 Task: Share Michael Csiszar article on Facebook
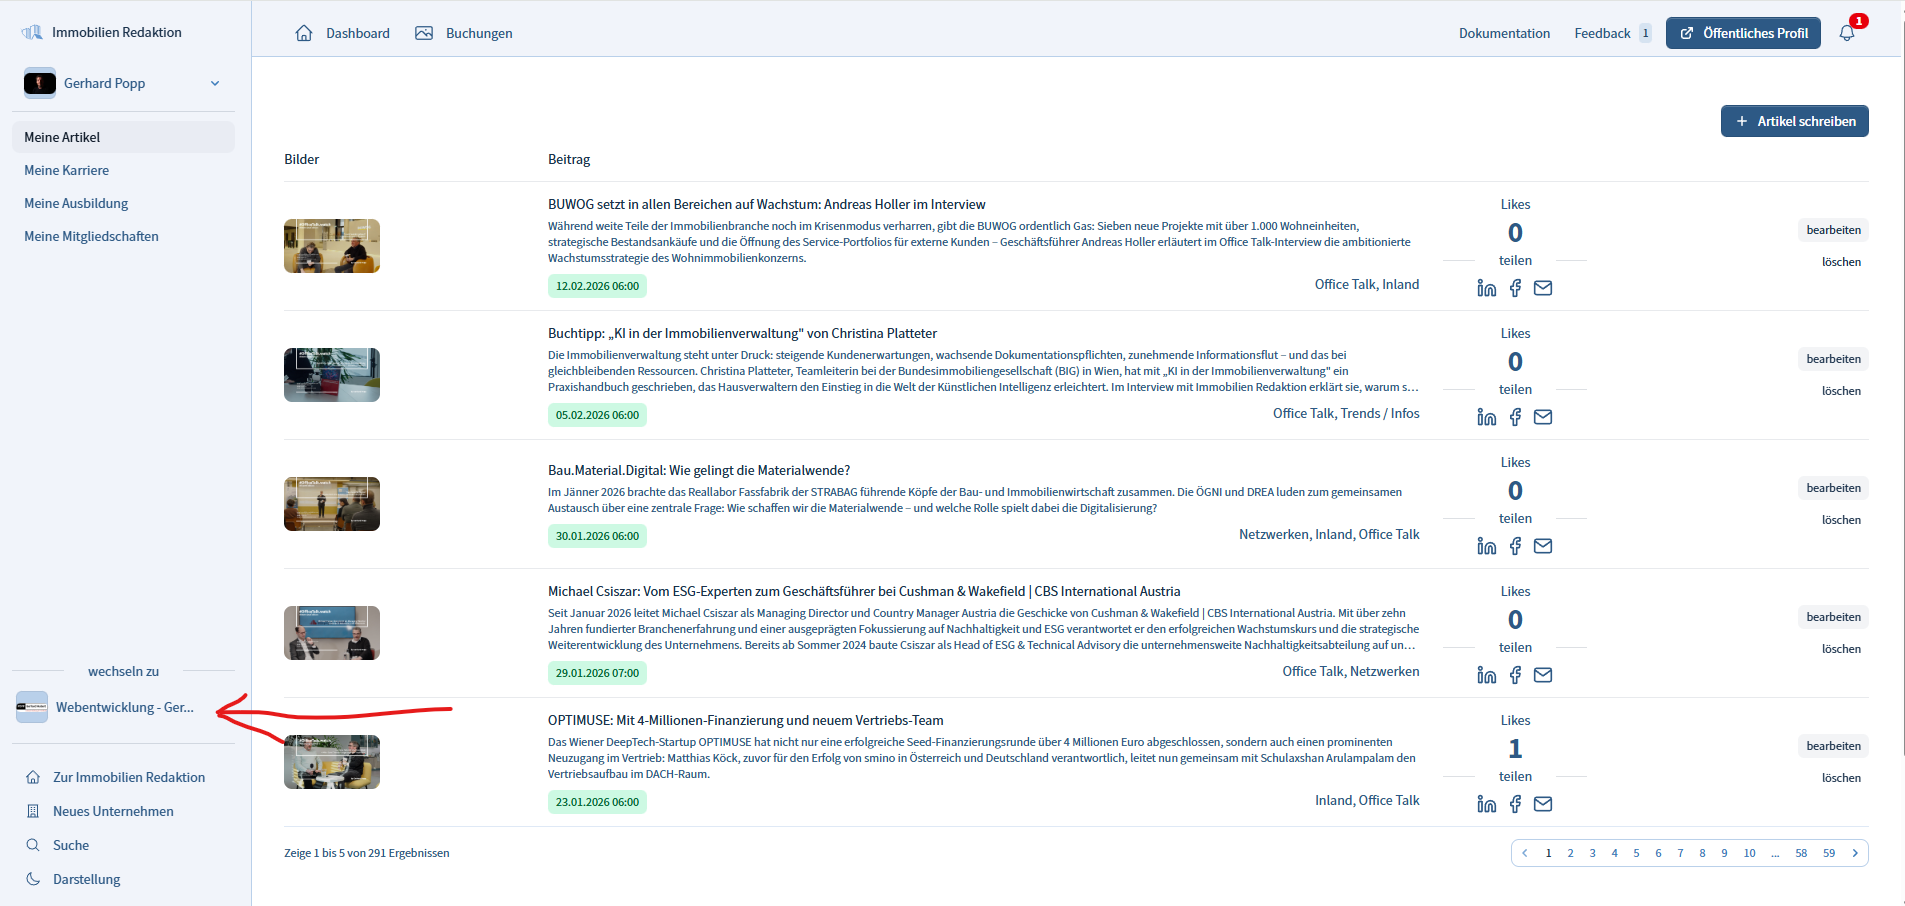coord(1515,675)
